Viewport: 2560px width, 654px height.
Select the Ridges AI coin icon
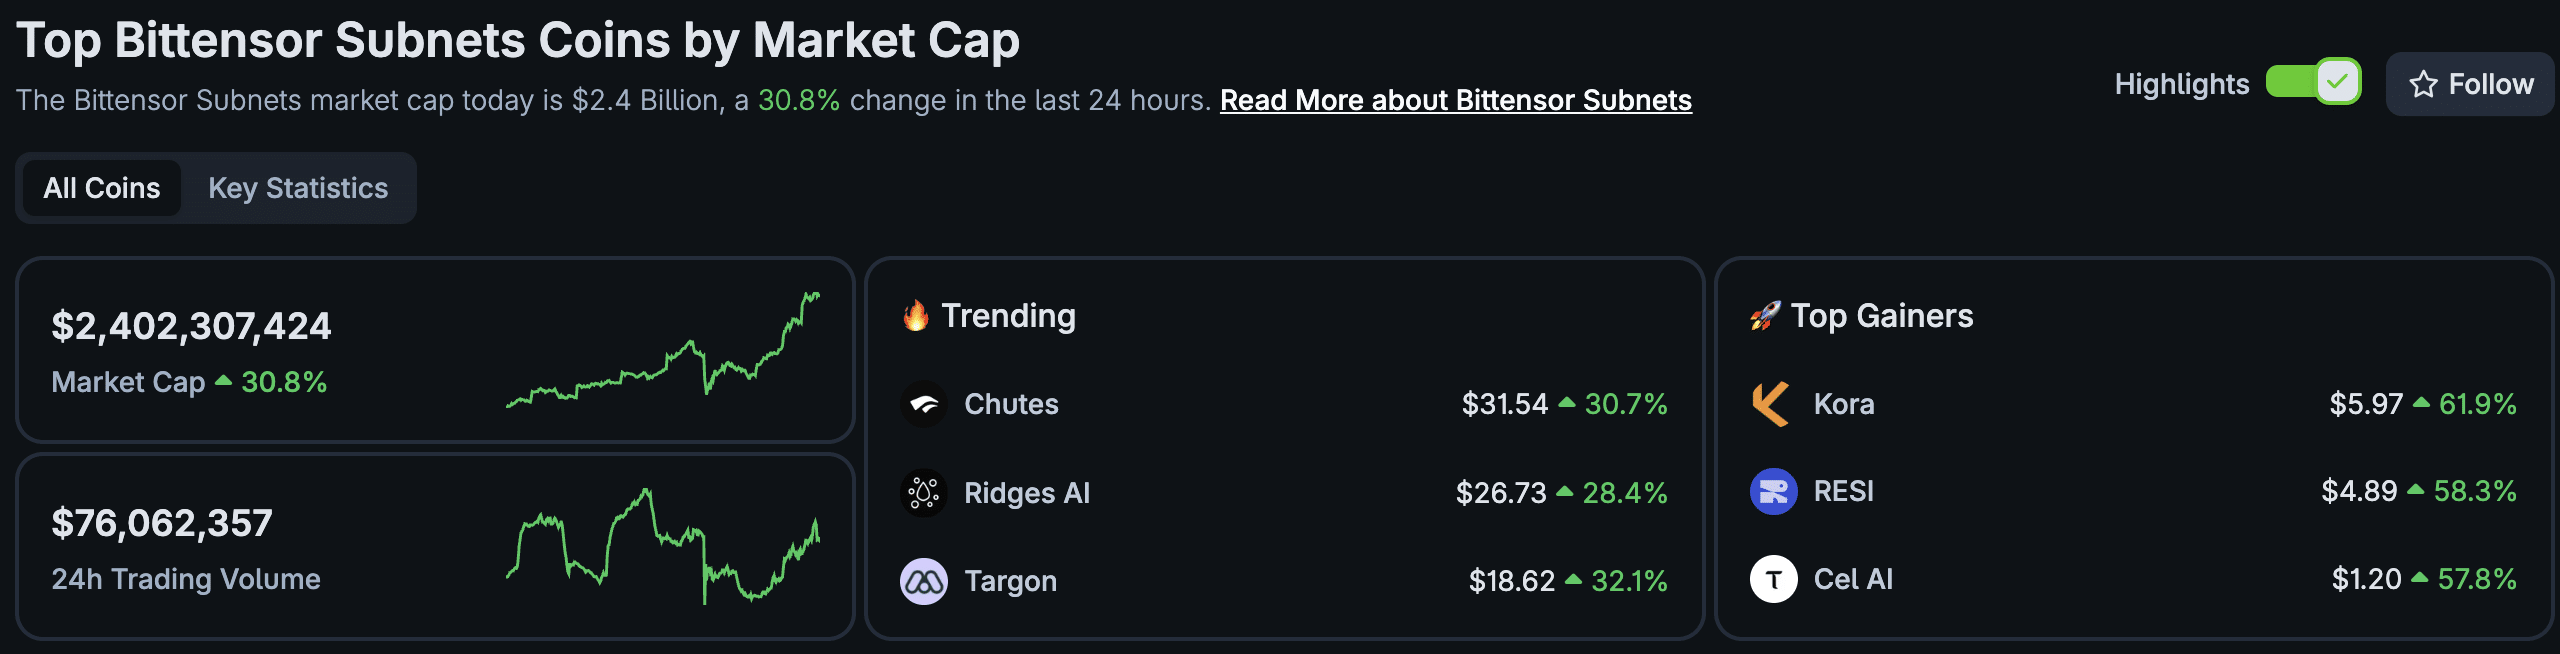click(924, 492)
